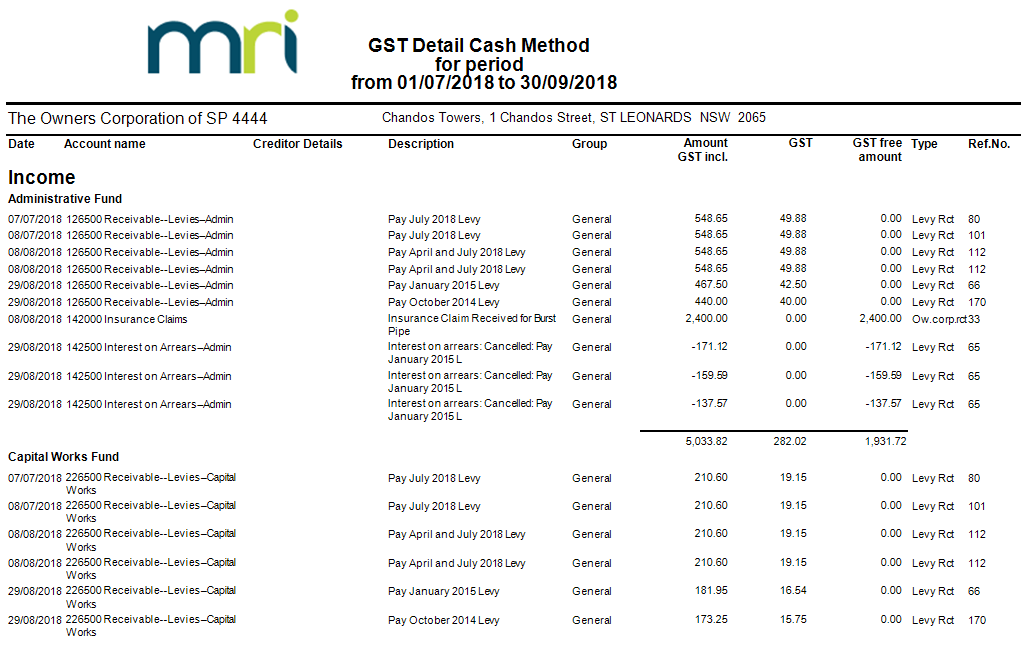
Task: Click the -137.57 GST incl. amount
Action: [x=710, y=403]
